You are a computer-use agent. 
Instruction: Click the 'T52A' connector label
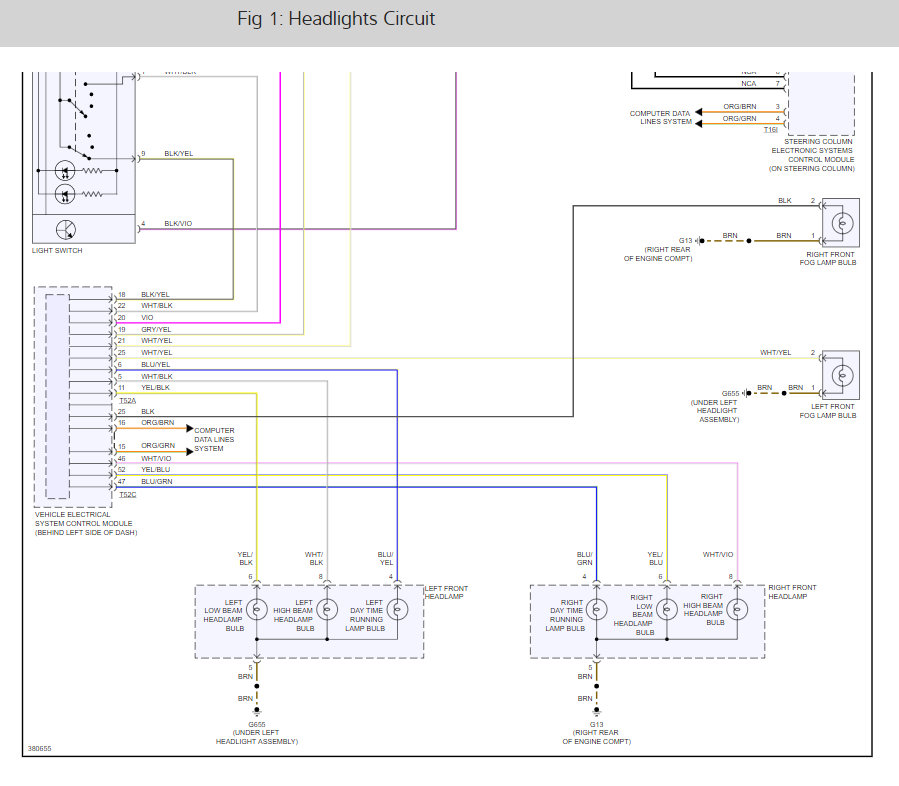coord(127,401)
